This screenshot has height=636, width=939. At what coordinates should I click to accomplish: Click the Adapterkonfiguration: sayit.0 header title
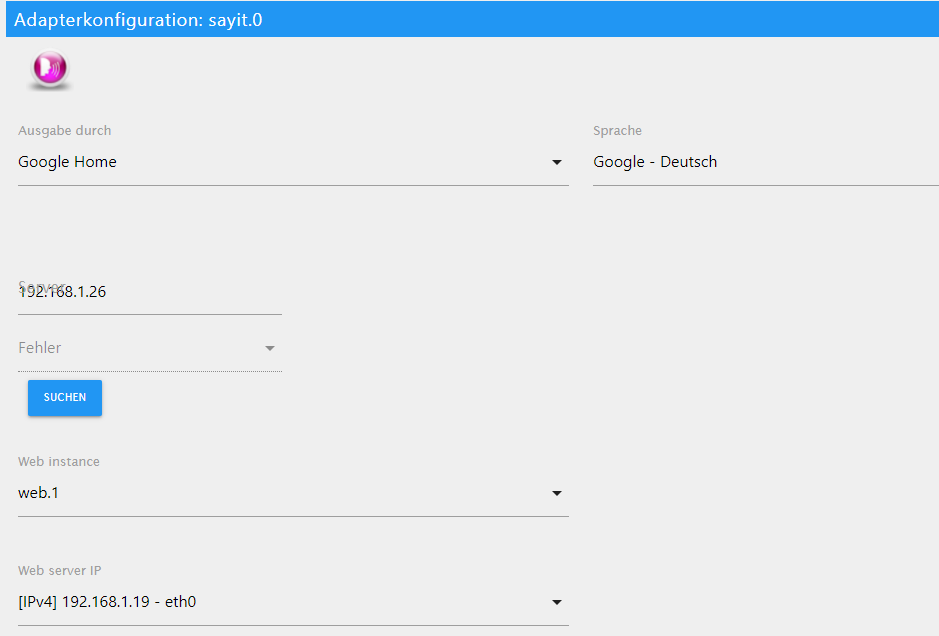pos(138,19)
